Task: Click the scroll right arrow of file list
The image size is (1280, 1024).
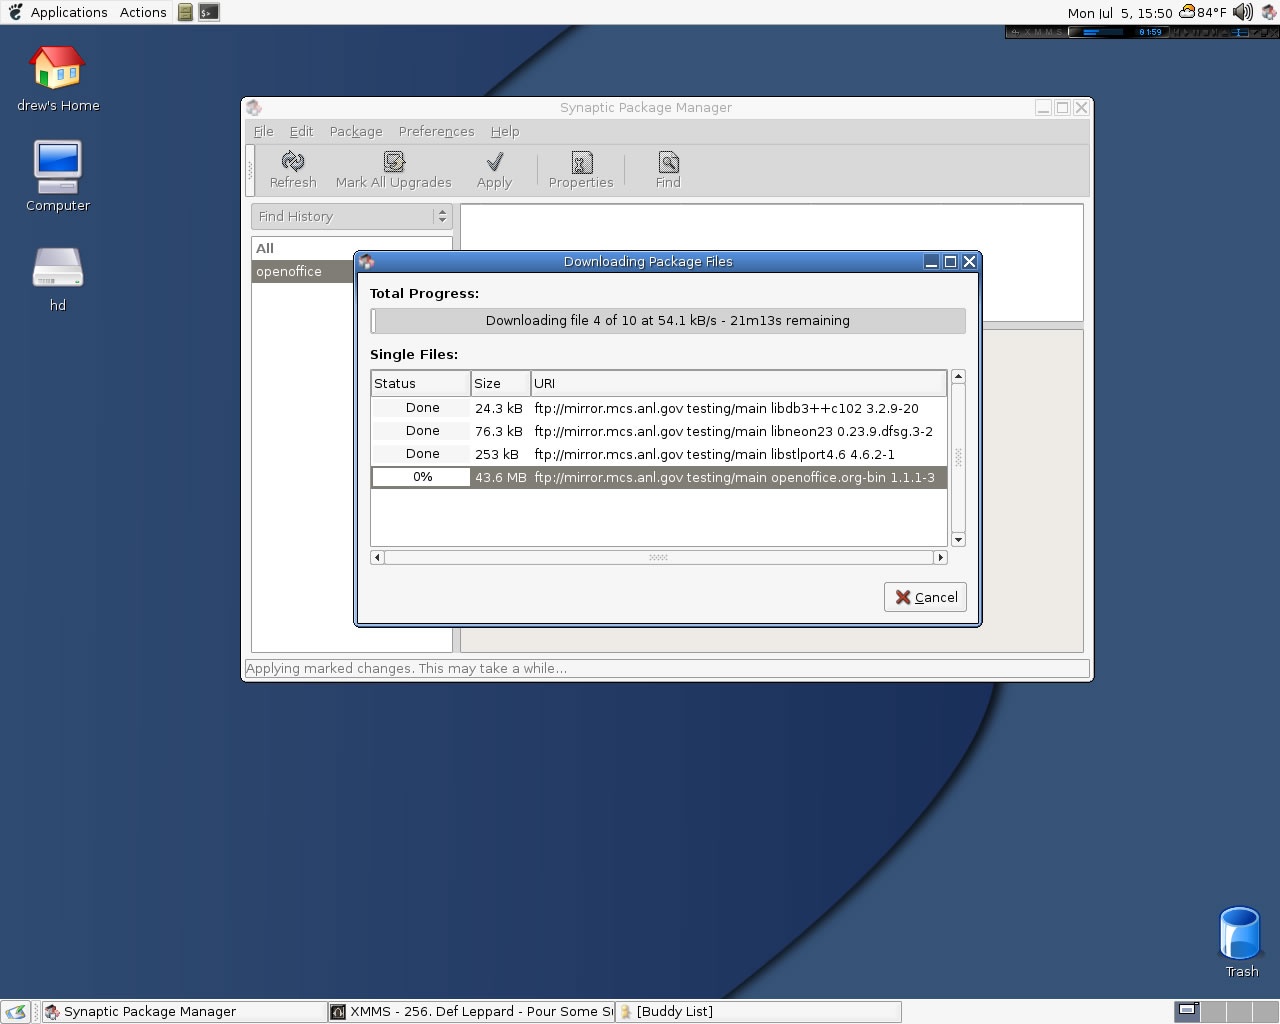Action: pyautogui.click(x=940, y=557)
